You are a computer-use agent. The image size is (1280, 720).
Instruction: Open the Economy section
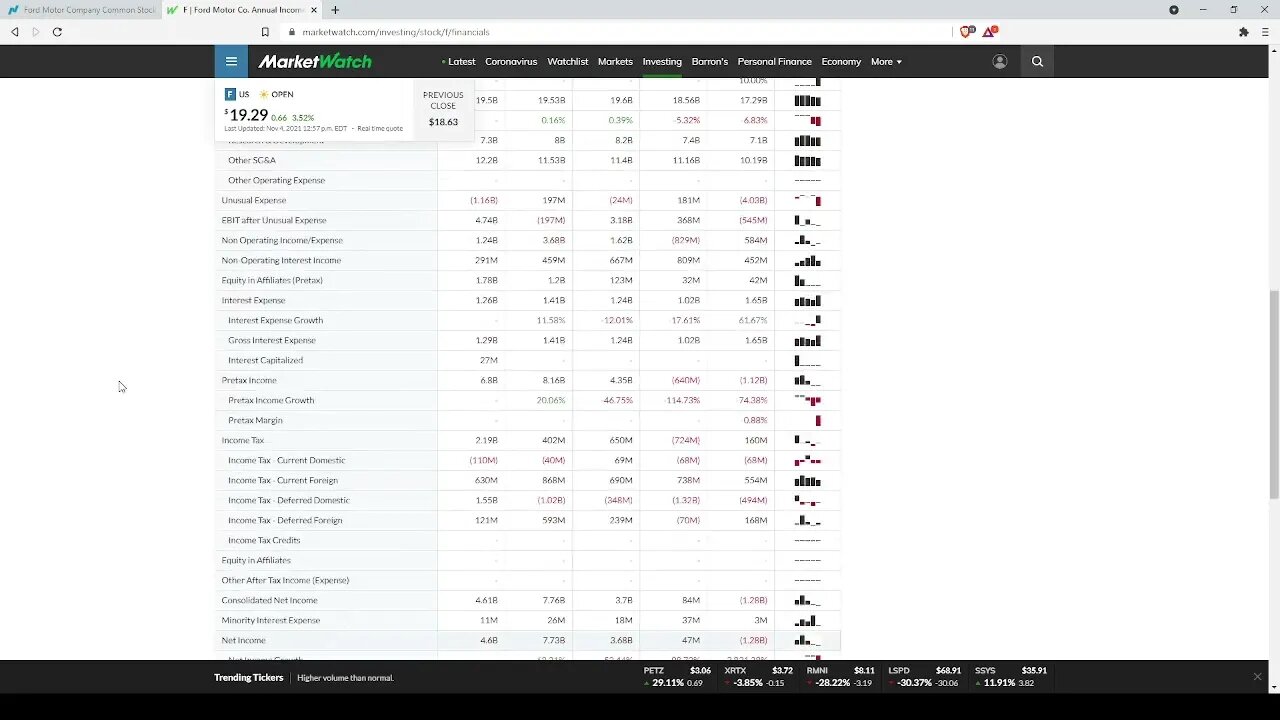[x=841, y=61]
